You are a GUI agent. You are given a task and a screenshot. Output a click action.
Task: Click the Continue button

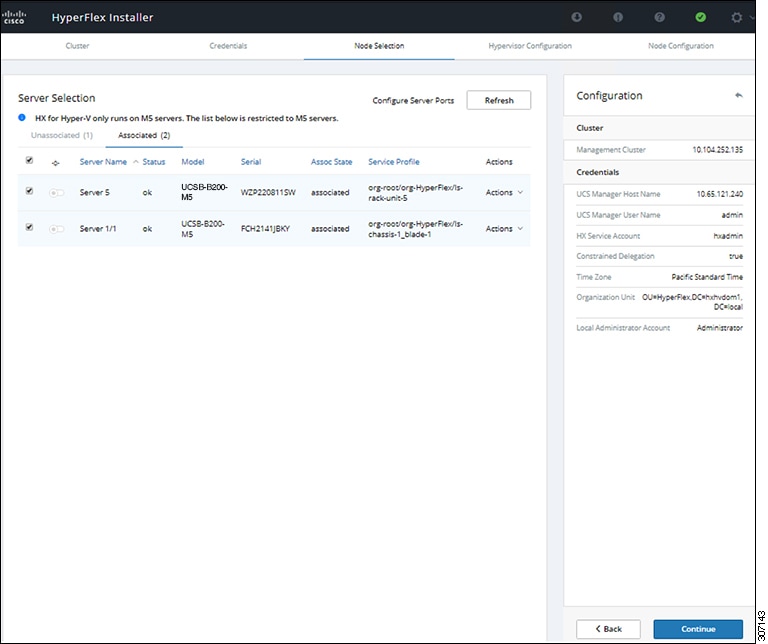pyautogui.click(x=698, y=628)
